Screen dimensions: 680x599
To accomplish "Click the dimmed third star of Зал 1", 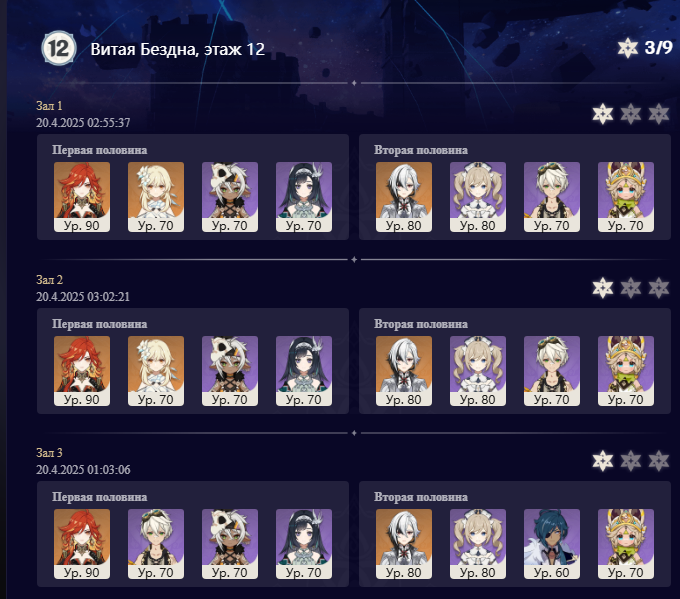I will coord(659,114).
